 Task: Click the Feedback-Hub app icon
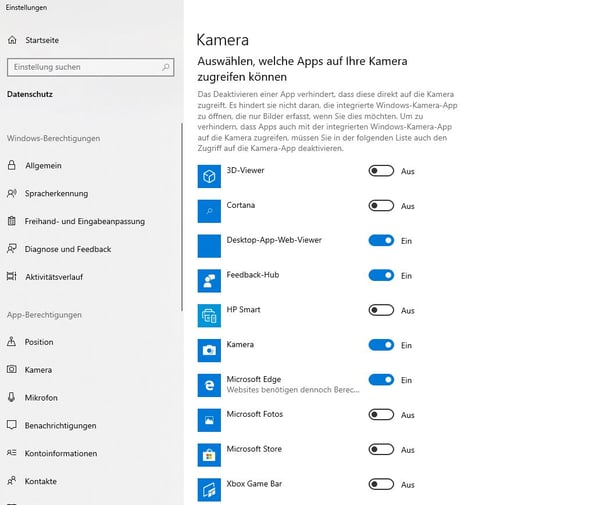click(x=209, y=281)
